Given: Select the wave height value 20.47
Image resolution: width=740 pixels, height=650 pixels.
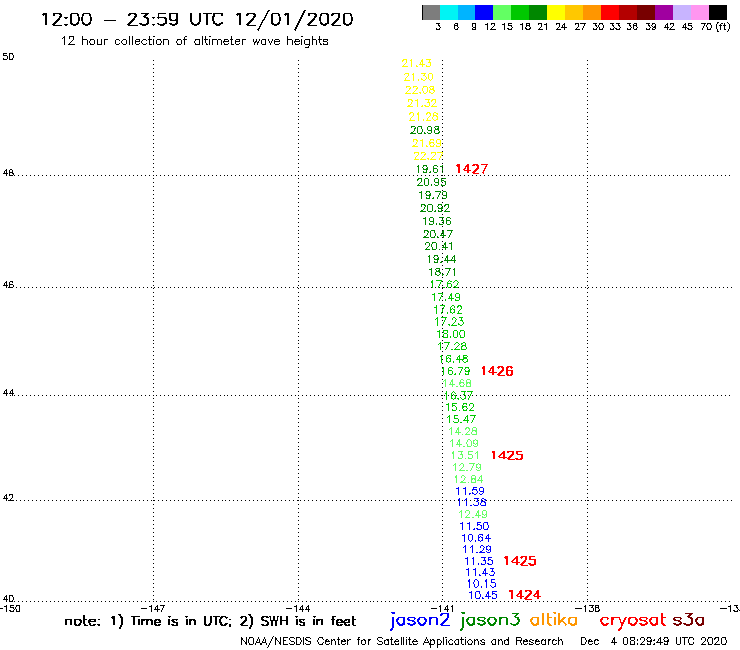Looking at the screenshot, I should (438, 234).
